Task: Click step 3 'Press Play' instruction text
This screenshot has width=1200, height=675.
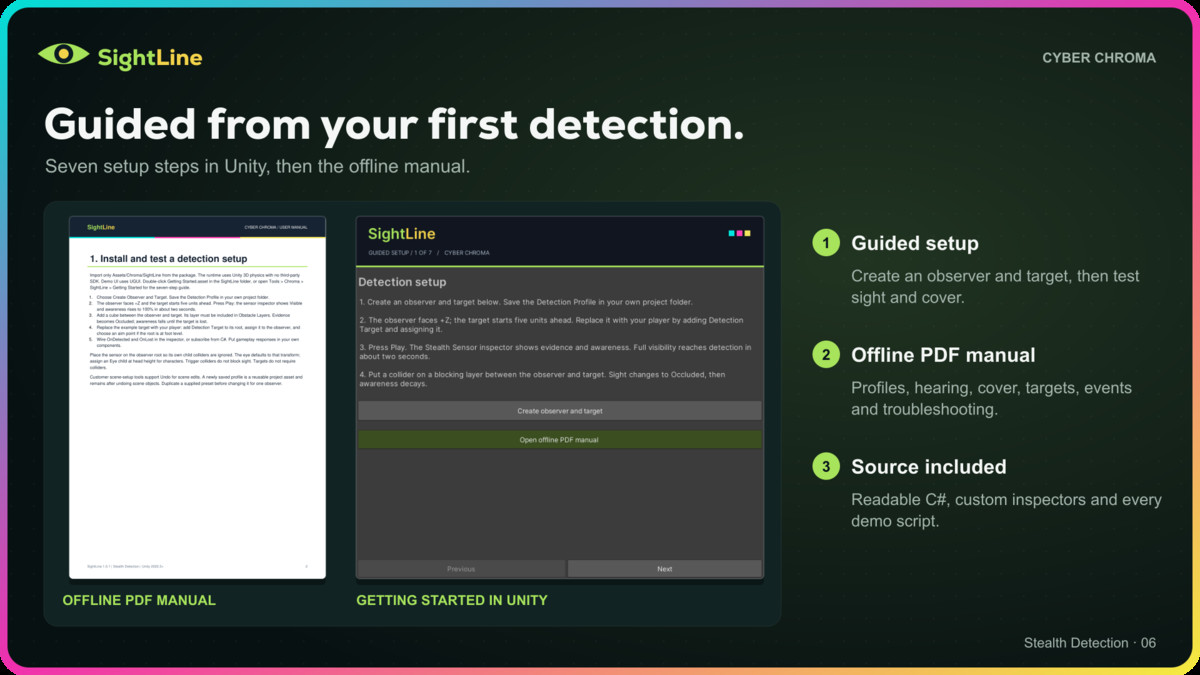Action: 554,351
